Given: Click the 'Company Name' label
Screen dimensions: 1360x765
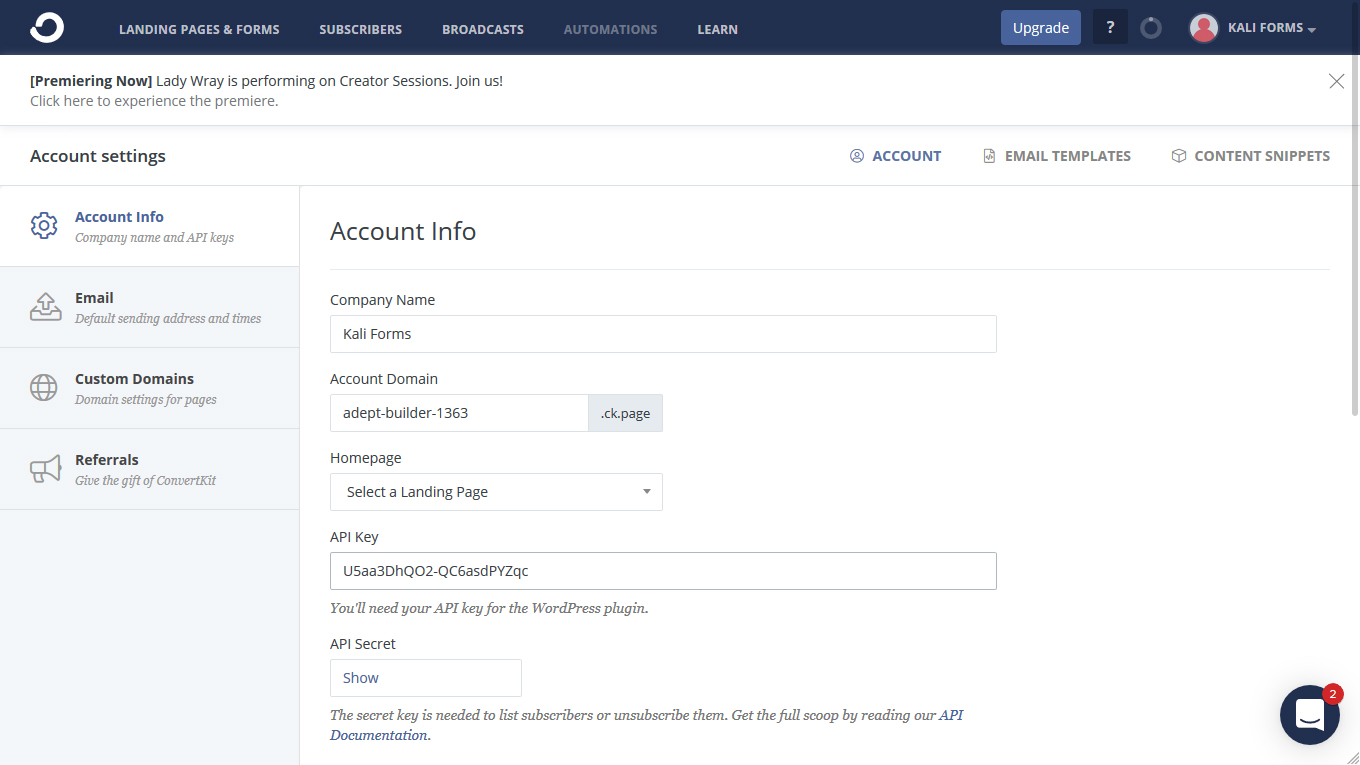Looking at the screenshot, I should click(x=382, y=300).
